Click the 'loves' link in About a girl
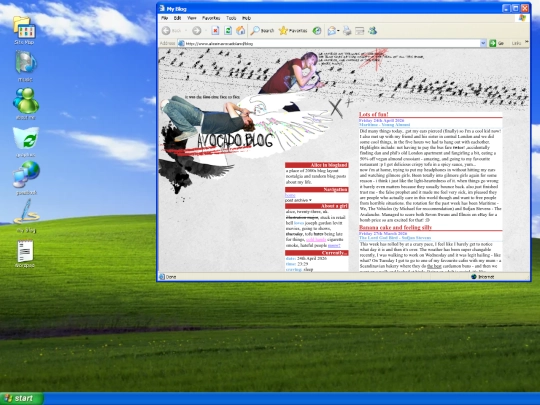540x405 pixels. click(299, 223)
